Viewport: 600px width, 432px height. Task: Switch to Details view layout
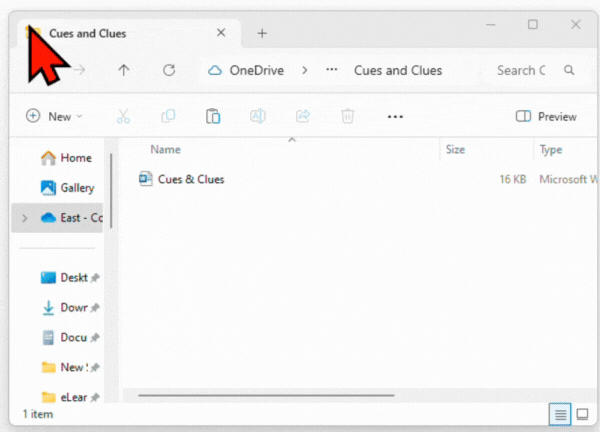(x=561, y=414)
